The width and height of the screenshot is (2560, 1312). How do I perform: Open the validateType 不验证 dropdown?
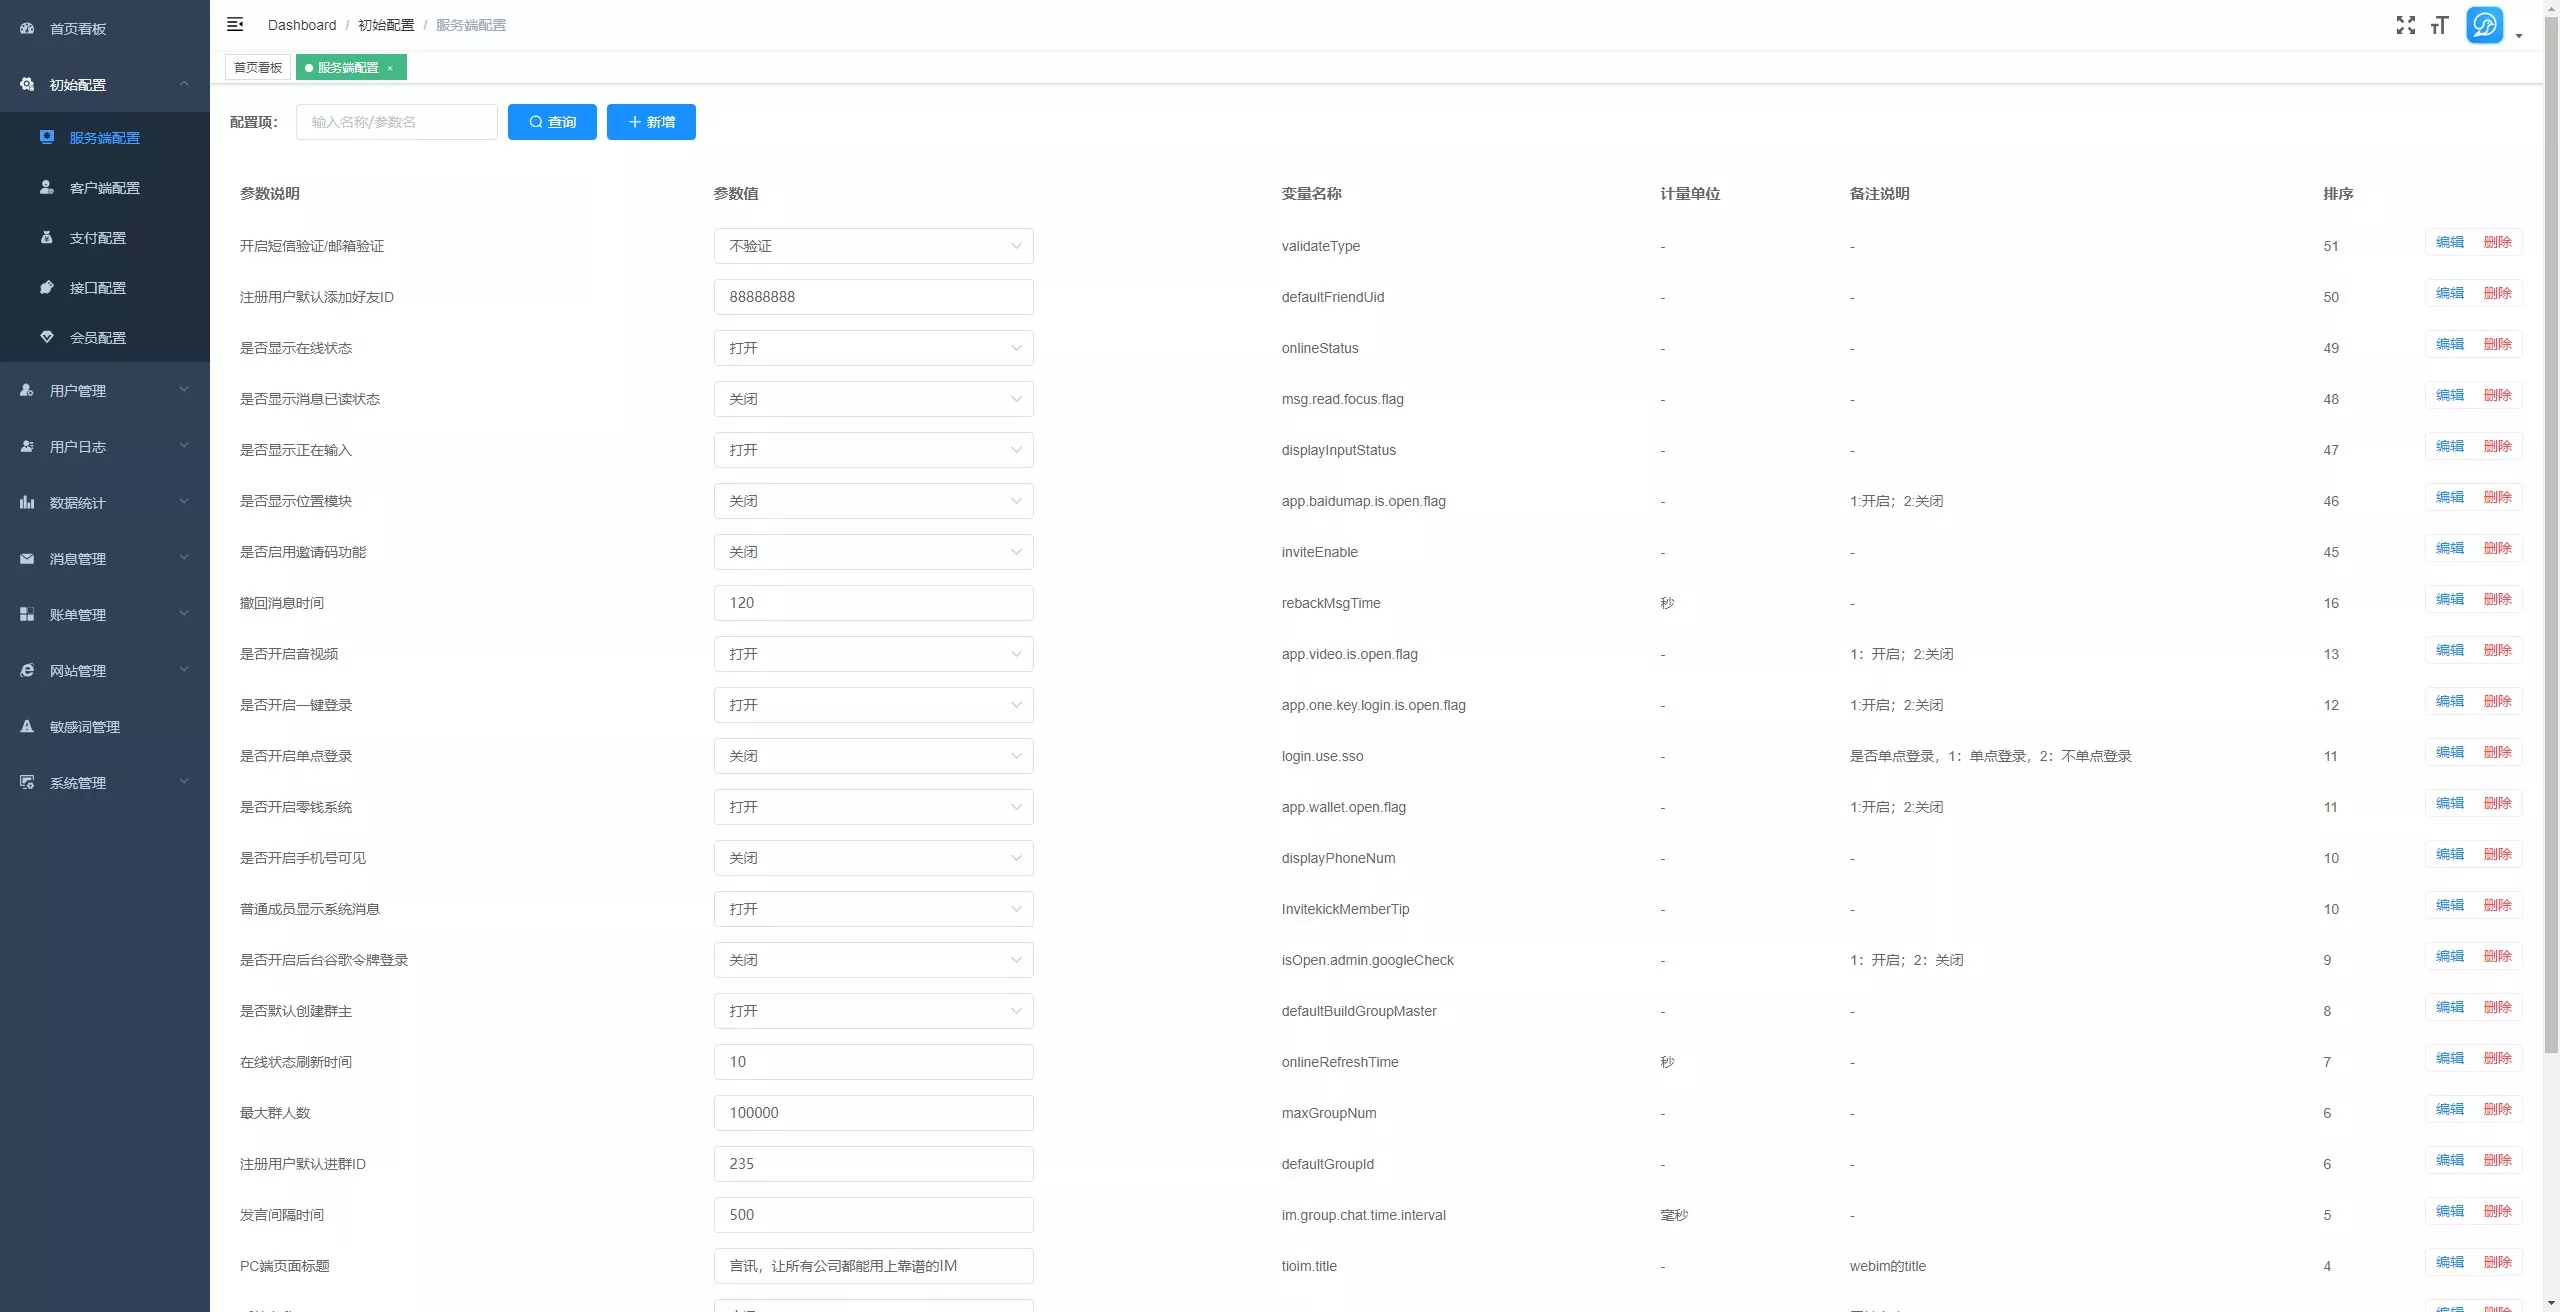click(x=873, y=246)
